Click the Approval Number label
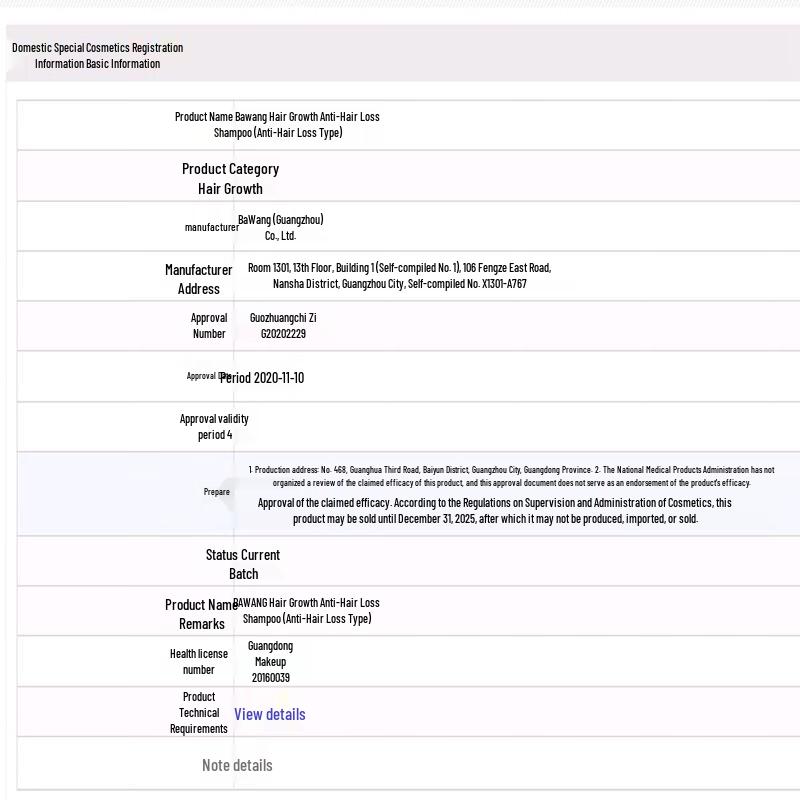 pyautogui.click(x=209, y=326)
